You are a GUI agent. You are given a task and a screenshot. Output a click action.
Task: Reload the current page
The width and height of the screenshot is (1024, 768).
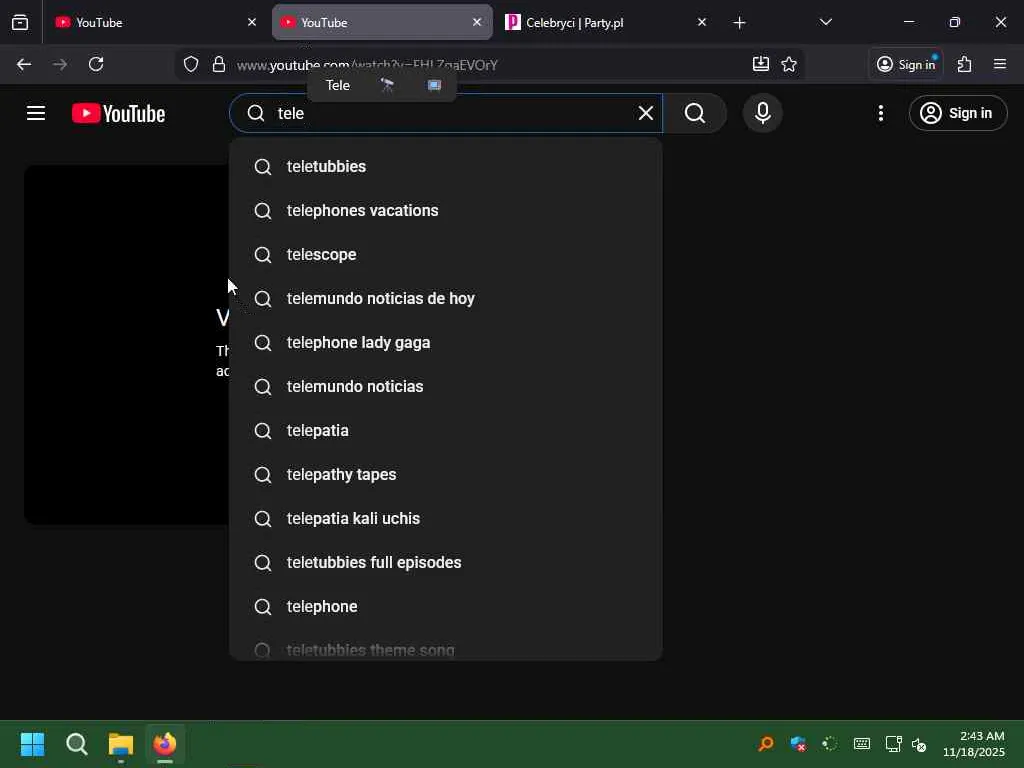point(96,64)
